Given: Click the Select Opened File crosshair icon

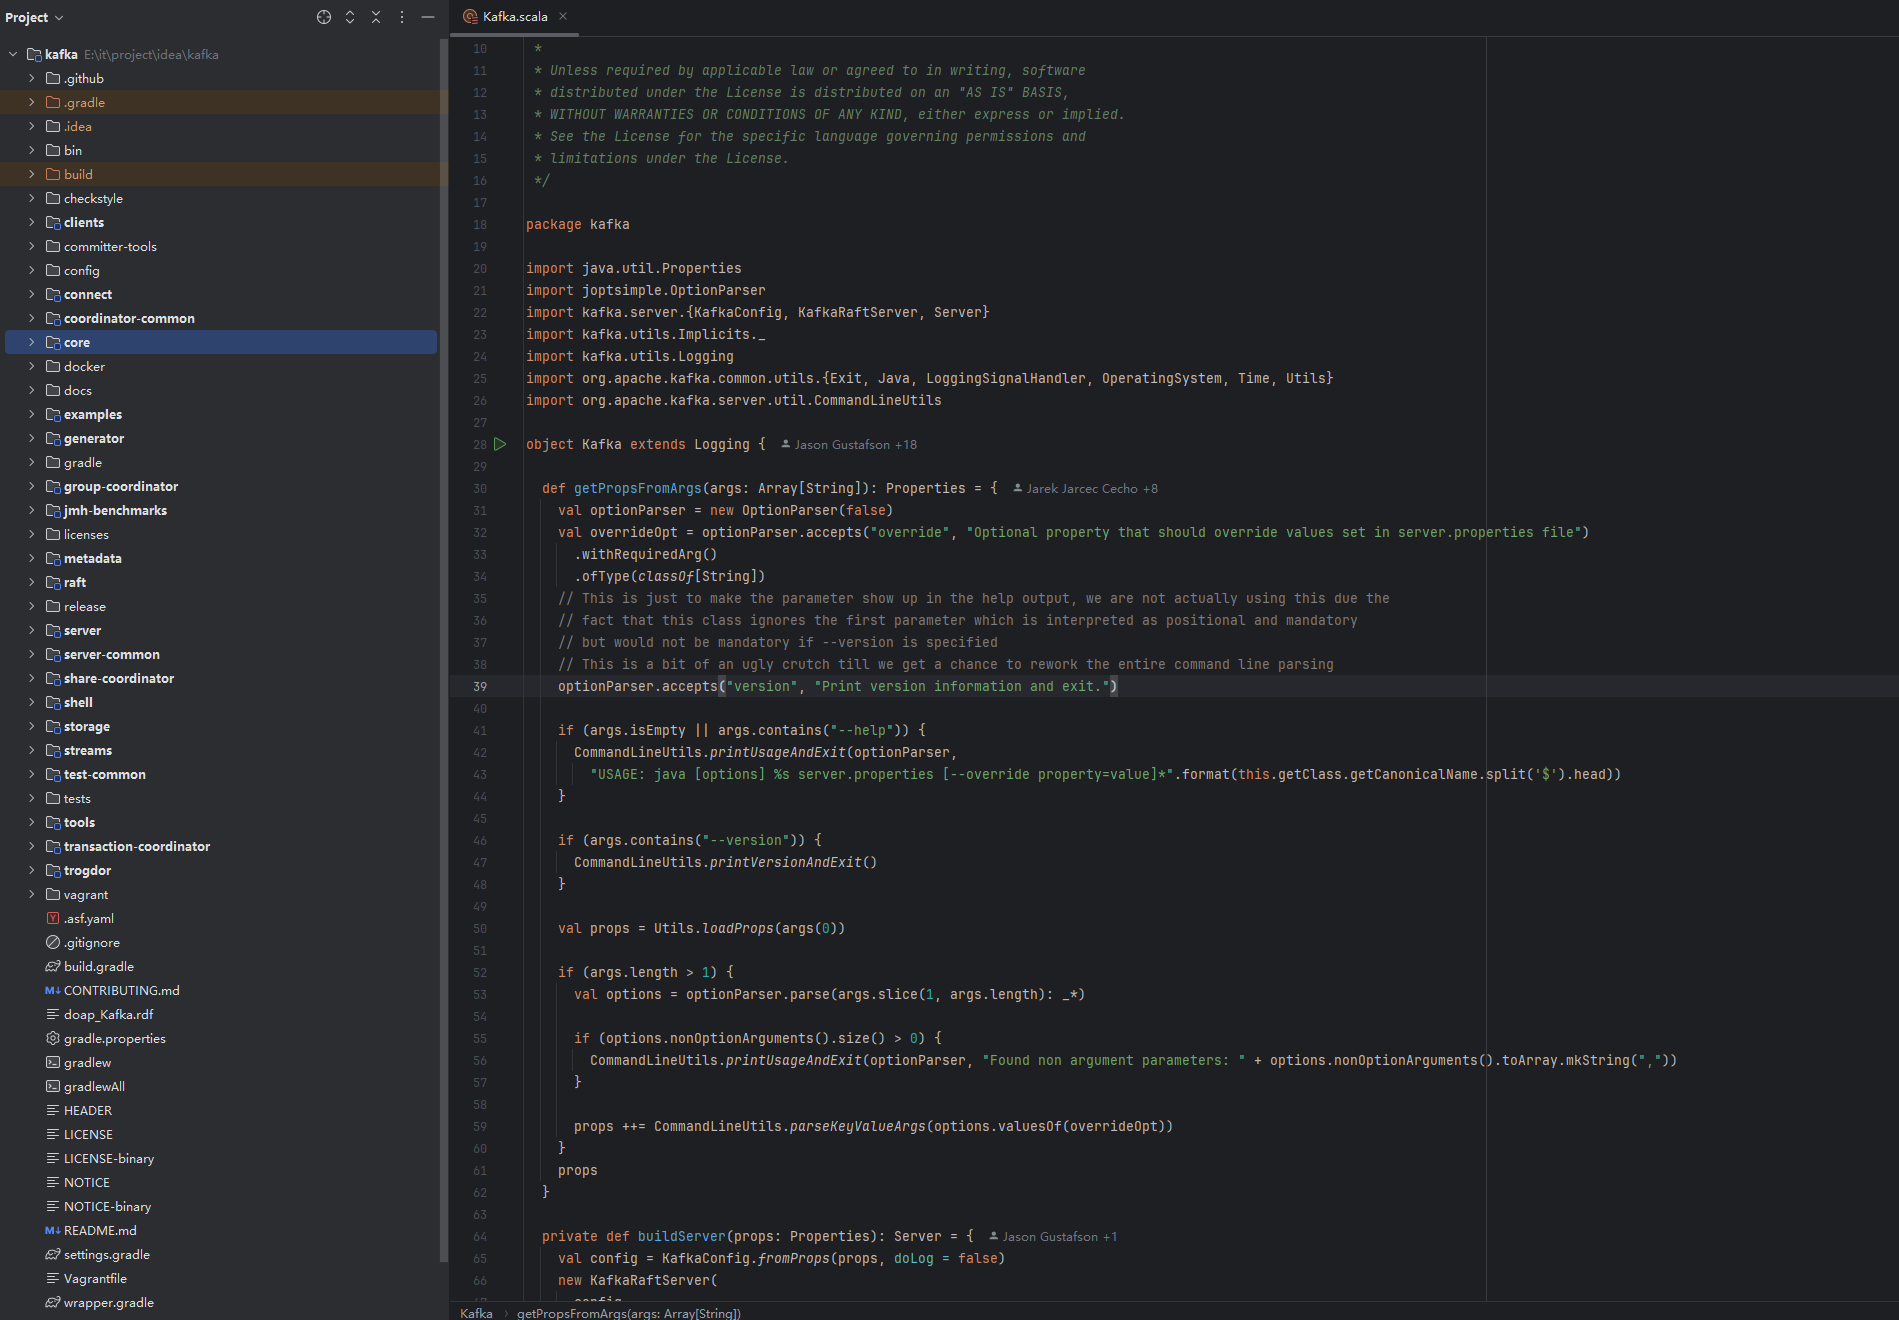Looking at the screenshot, I should [x=324, y=17].
